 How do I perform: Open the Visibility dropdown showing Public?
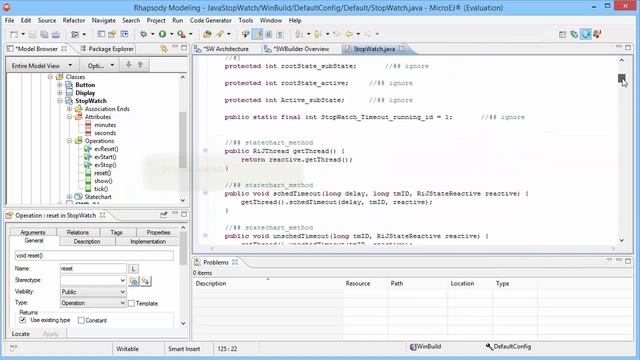[93, 292]
